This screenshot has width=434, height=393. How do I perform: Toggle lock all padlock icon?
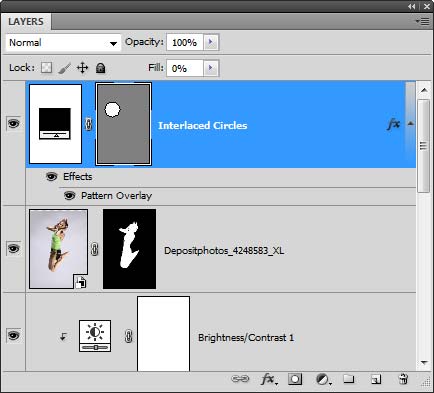[100, 68]
